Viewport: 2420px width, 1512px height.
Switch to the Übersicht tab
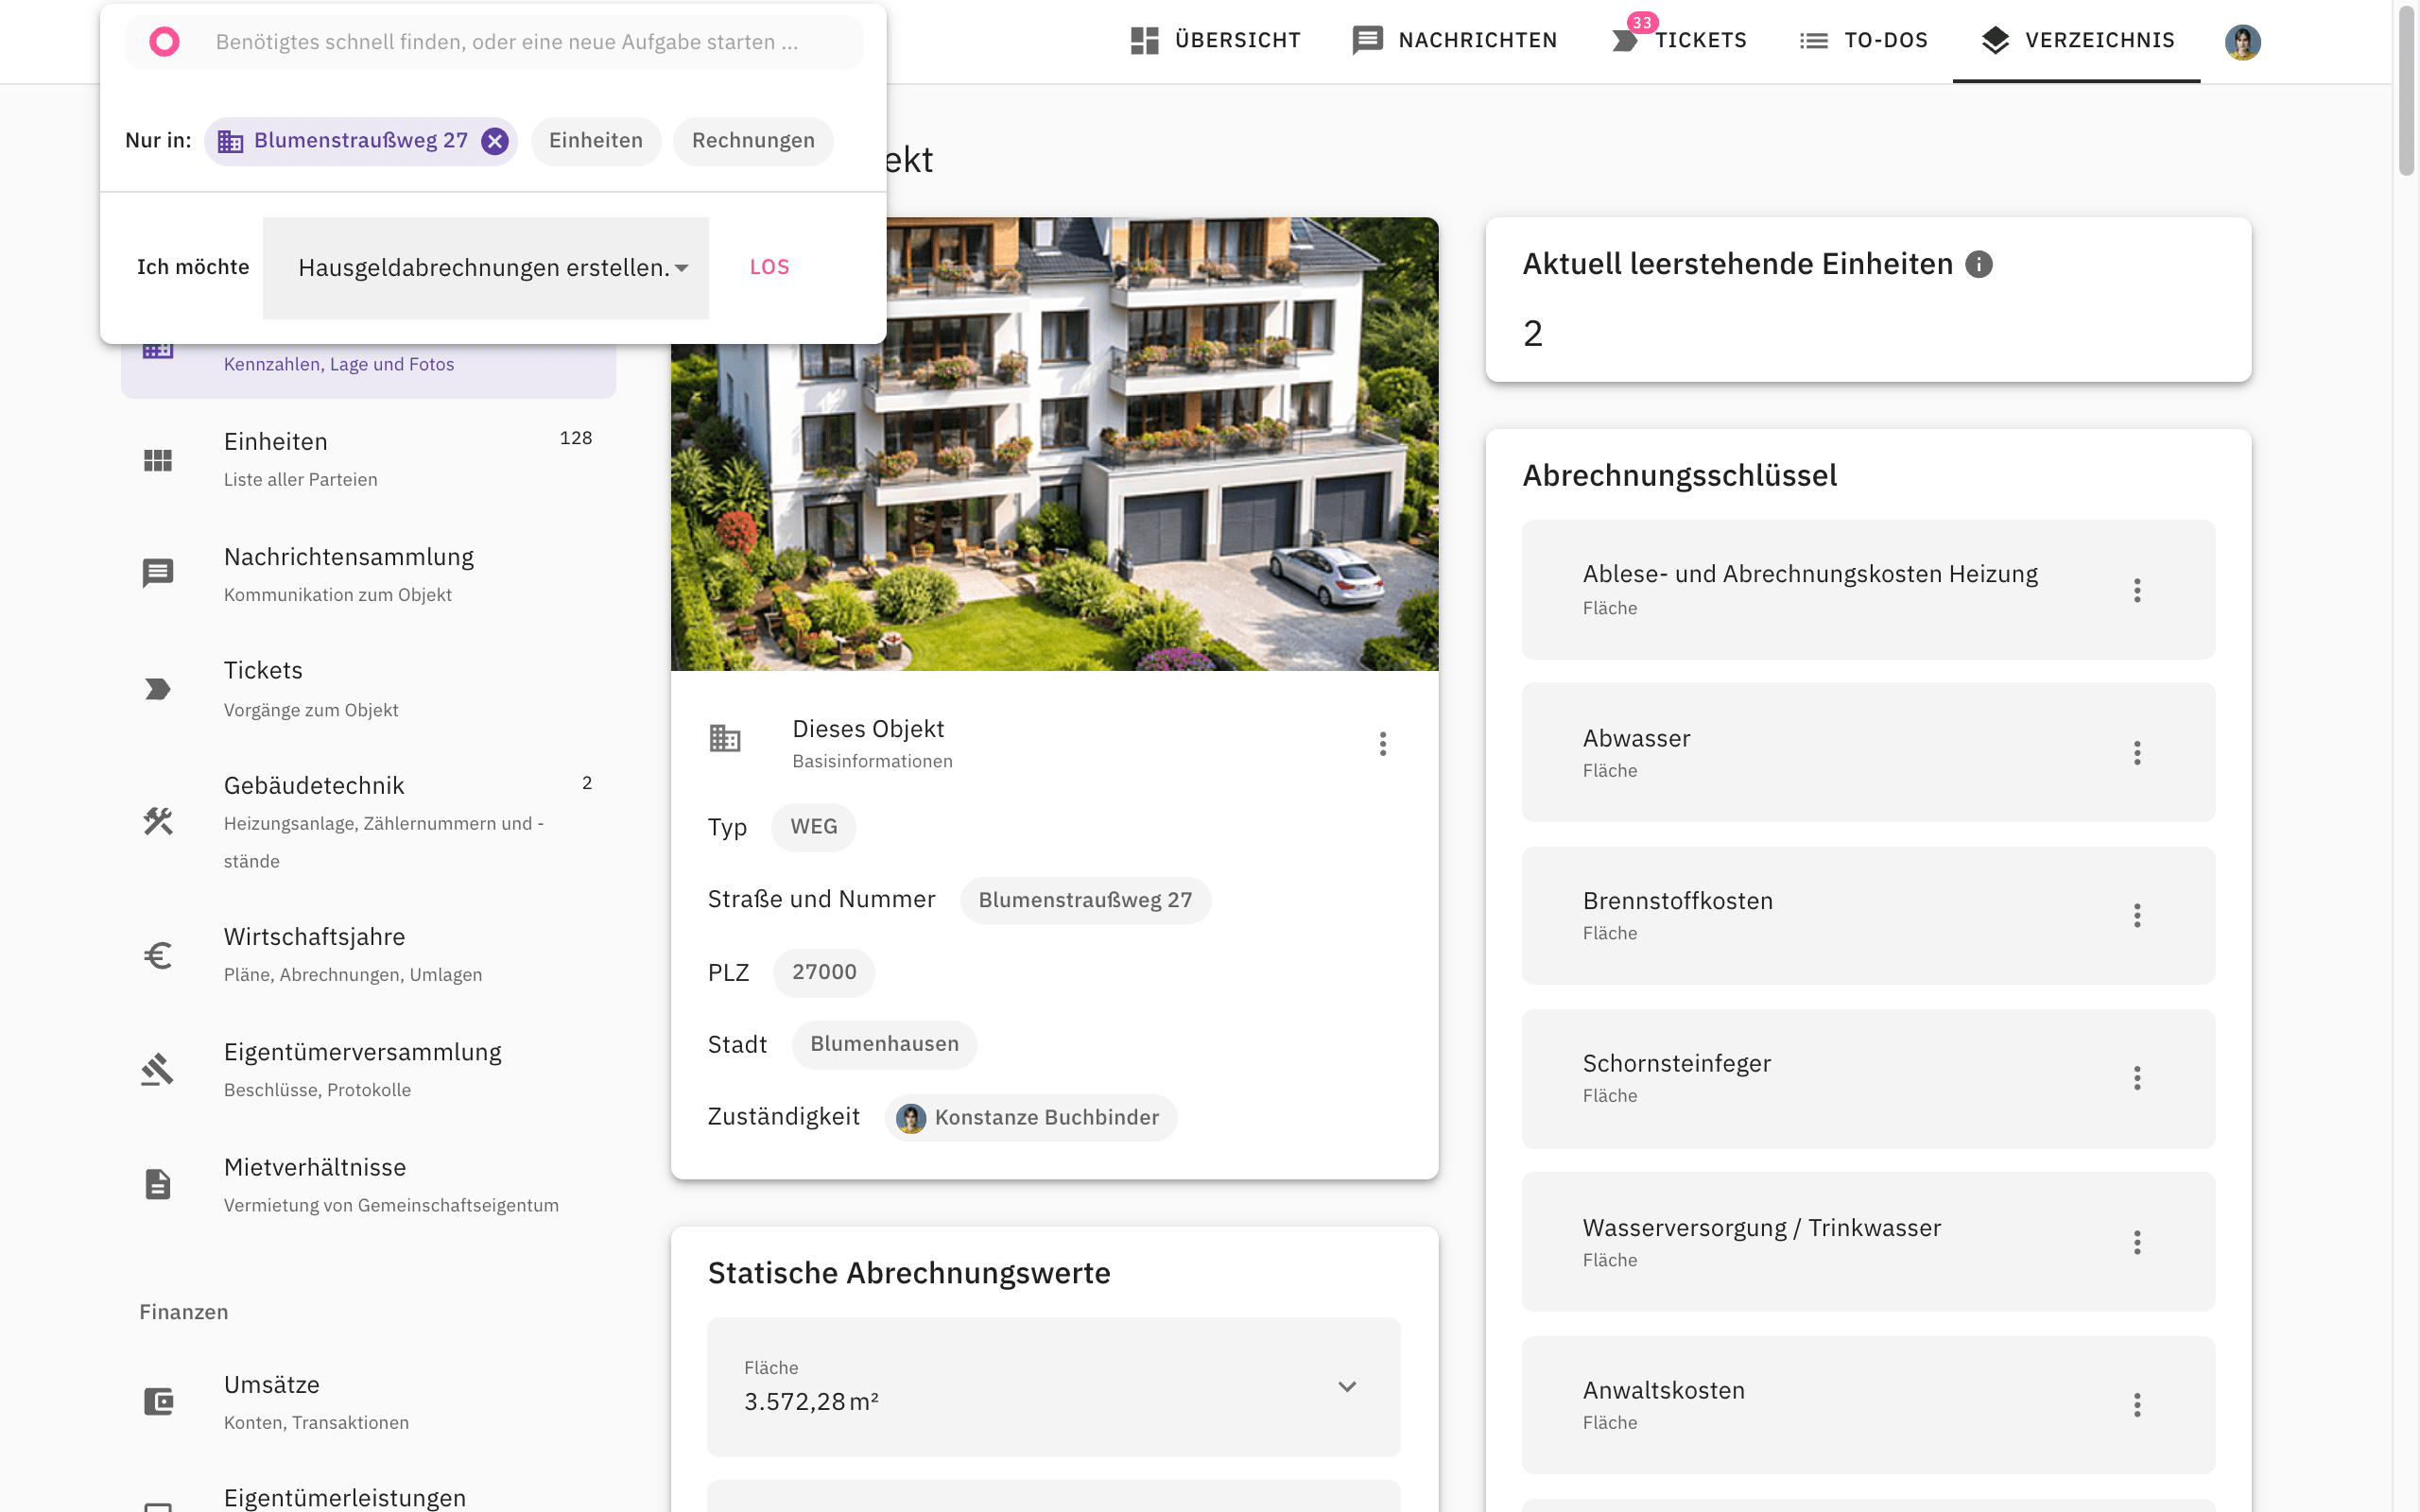pyautogui.click(x=1215, y=41)
